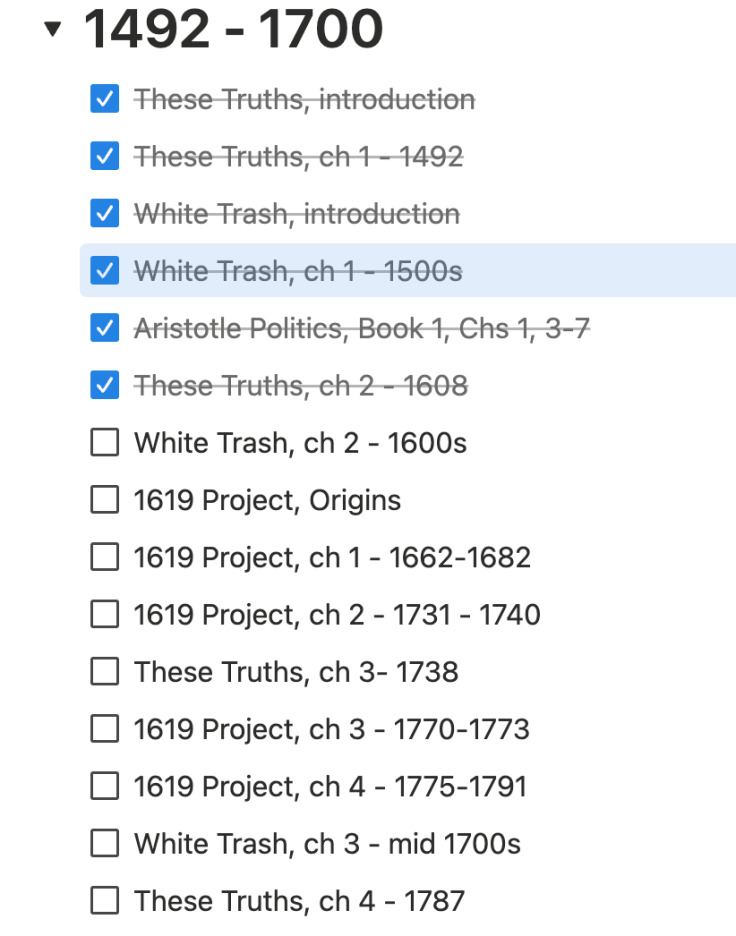Image resolution: width=736 pixels, height=936 pixels.
Task: Check White Trash, ch 3 - mid 1700s
Action: click(x=105, y=844)
